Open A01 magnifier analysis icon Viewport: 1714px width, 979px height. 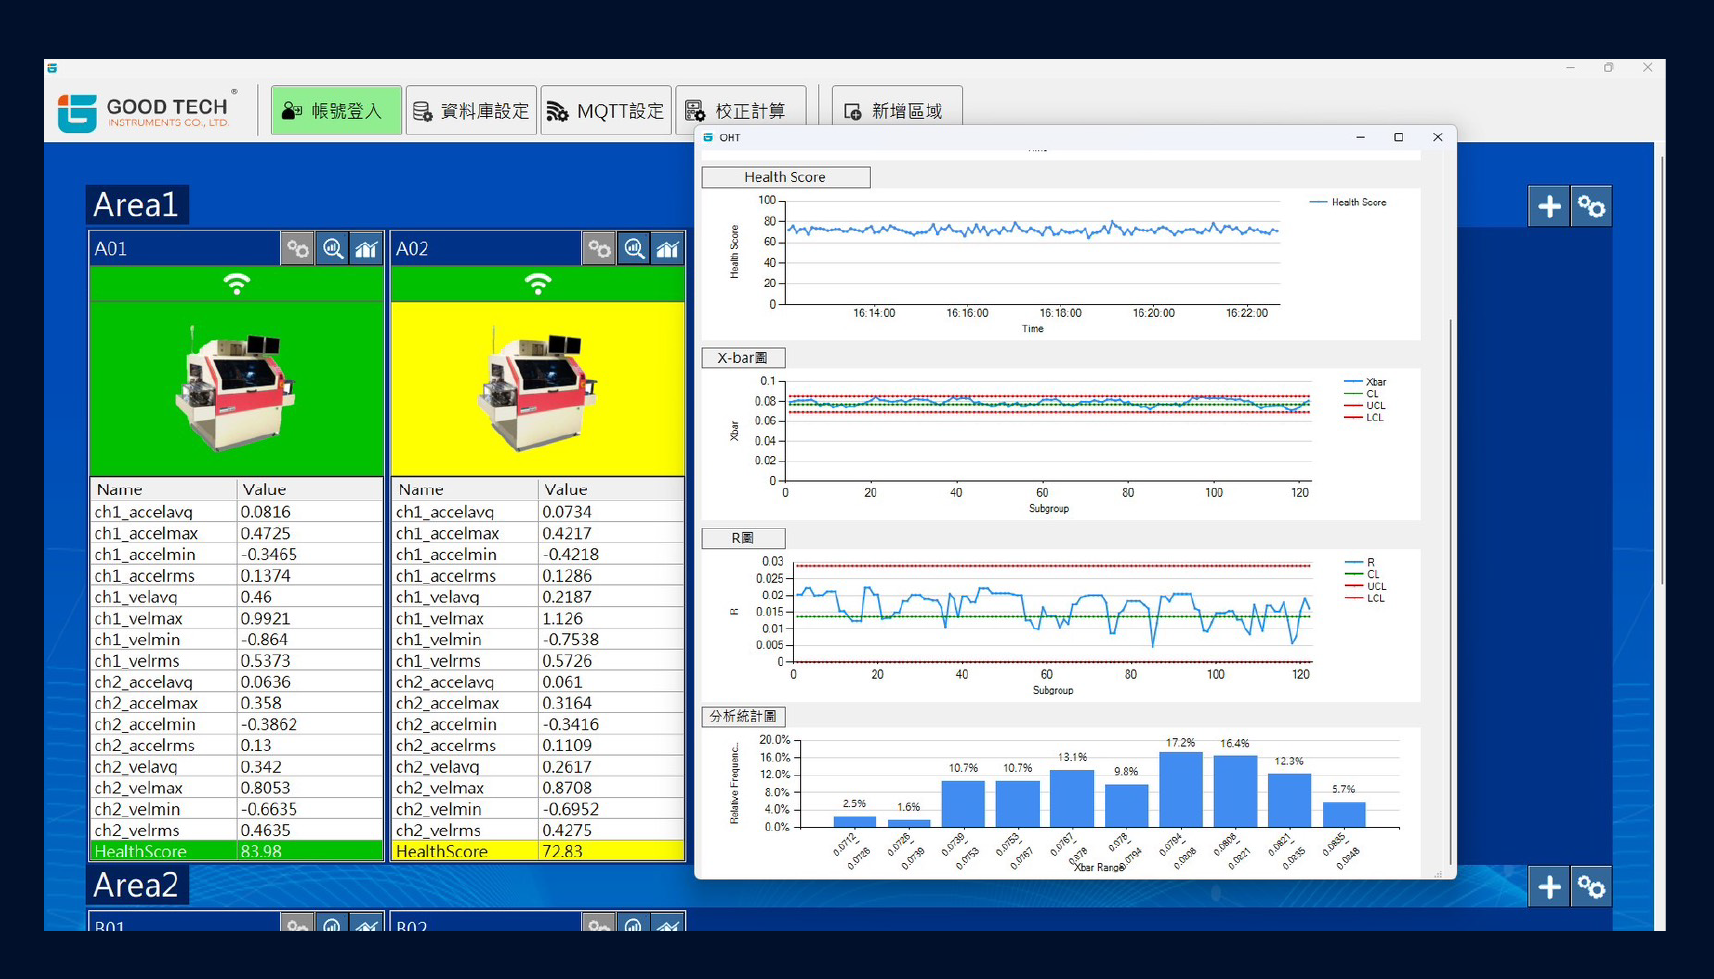click(332, 249)
